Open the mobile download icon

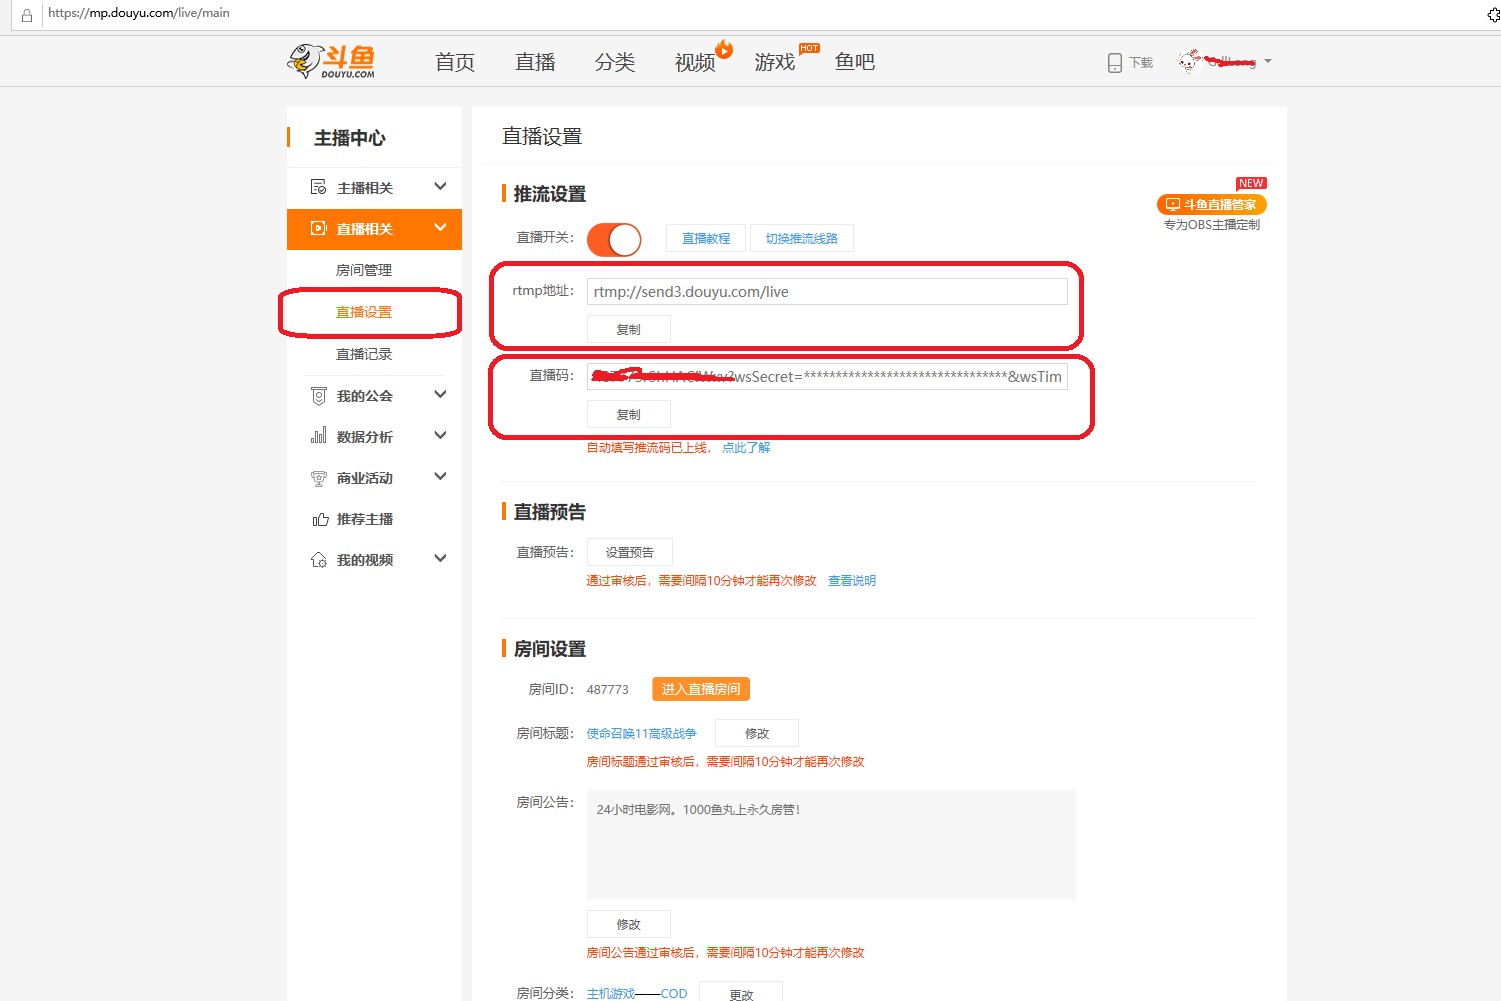click(1114, 63)
